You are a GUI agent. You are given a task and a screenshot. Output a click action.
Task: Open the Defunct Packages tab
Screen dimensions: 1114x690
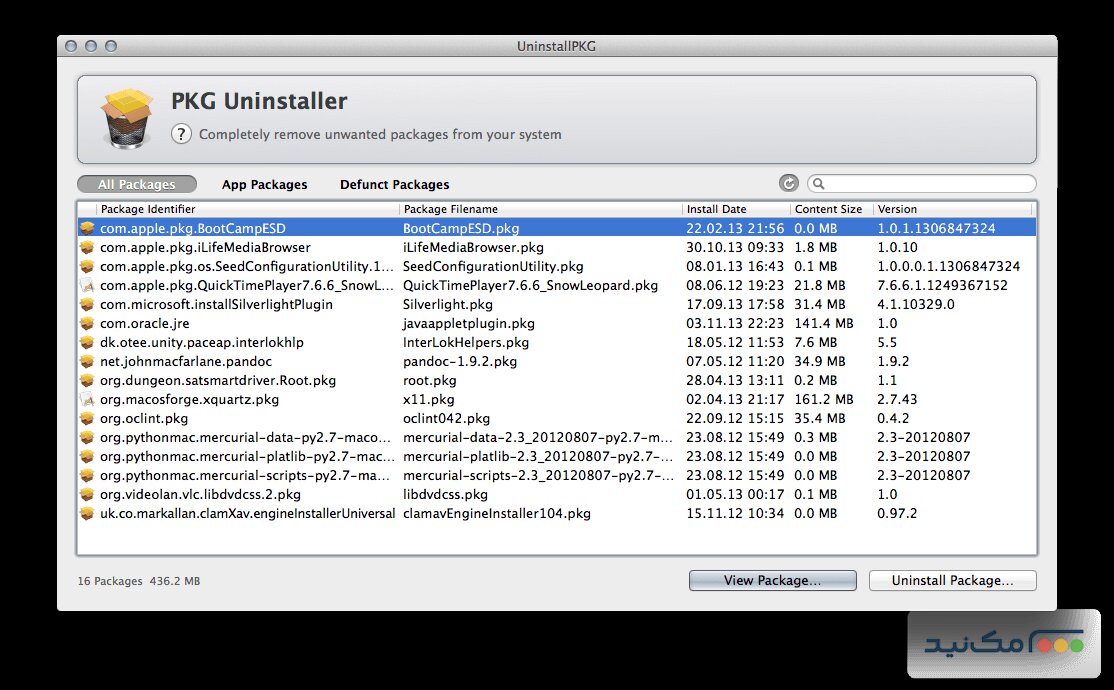coord(394,184)
